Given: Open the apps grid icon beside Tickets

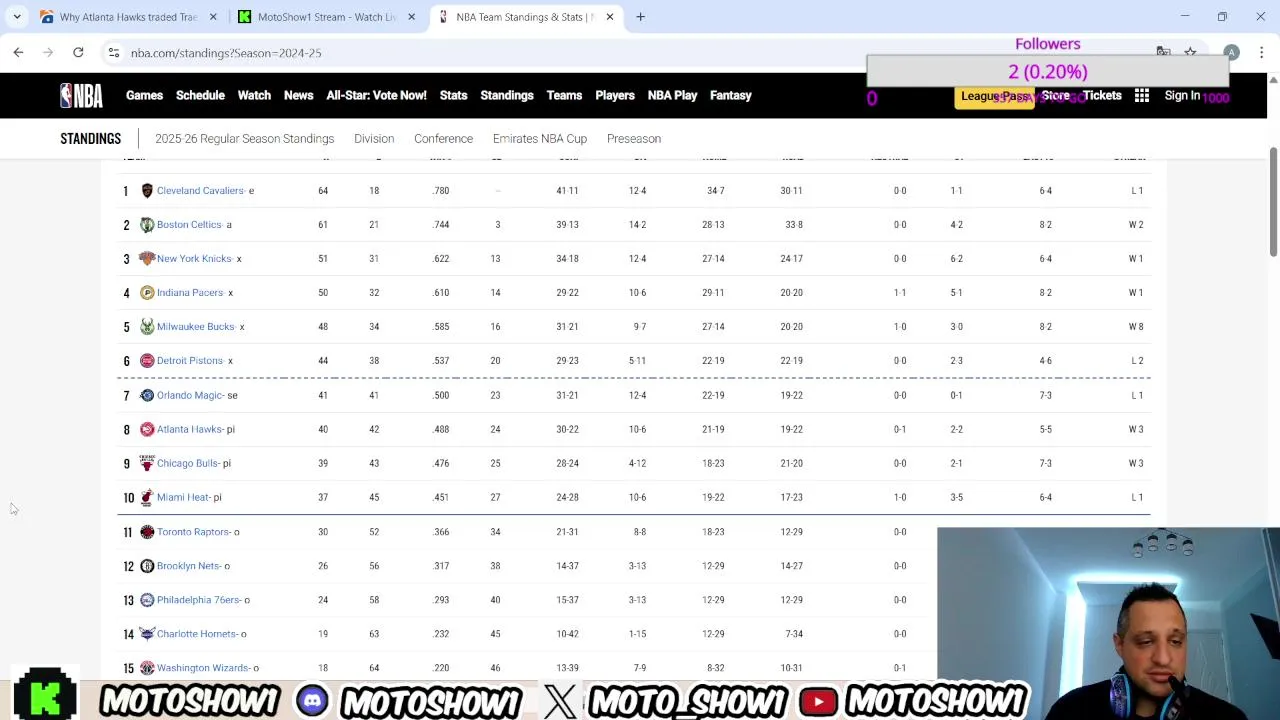Looking at the screenshot, I should (1142, 95).
